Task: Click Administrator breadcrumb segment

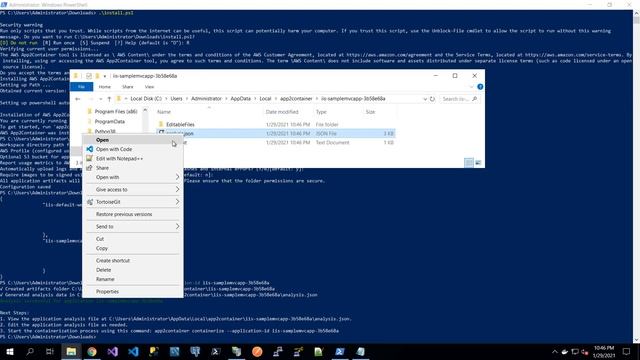Action: click(206, 99)
